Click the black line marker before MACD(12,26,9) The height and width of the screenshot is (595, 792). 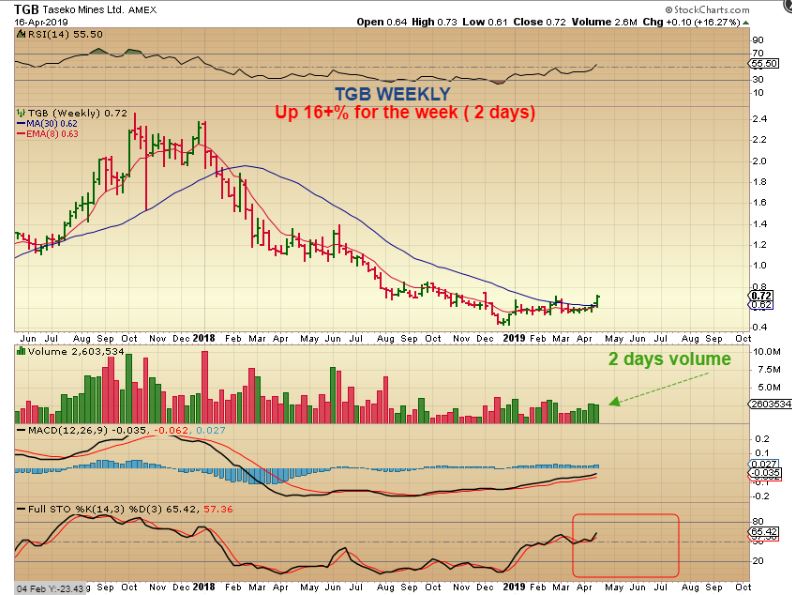(21, 430)
